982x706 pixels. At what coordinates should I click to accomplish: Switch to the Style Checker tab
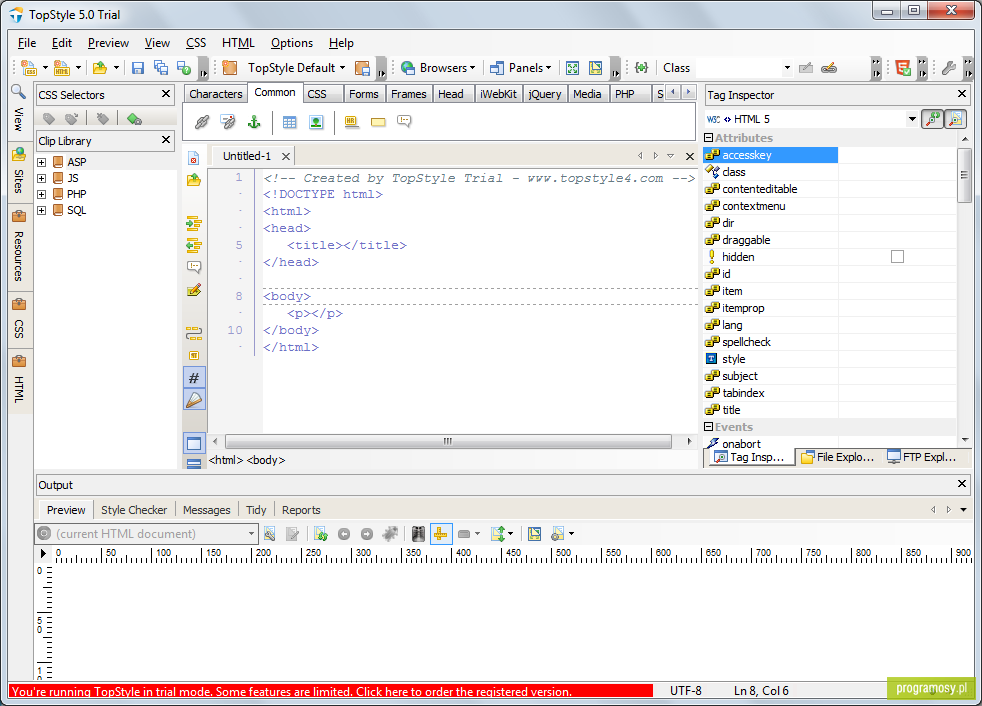[x=134, y=510]
